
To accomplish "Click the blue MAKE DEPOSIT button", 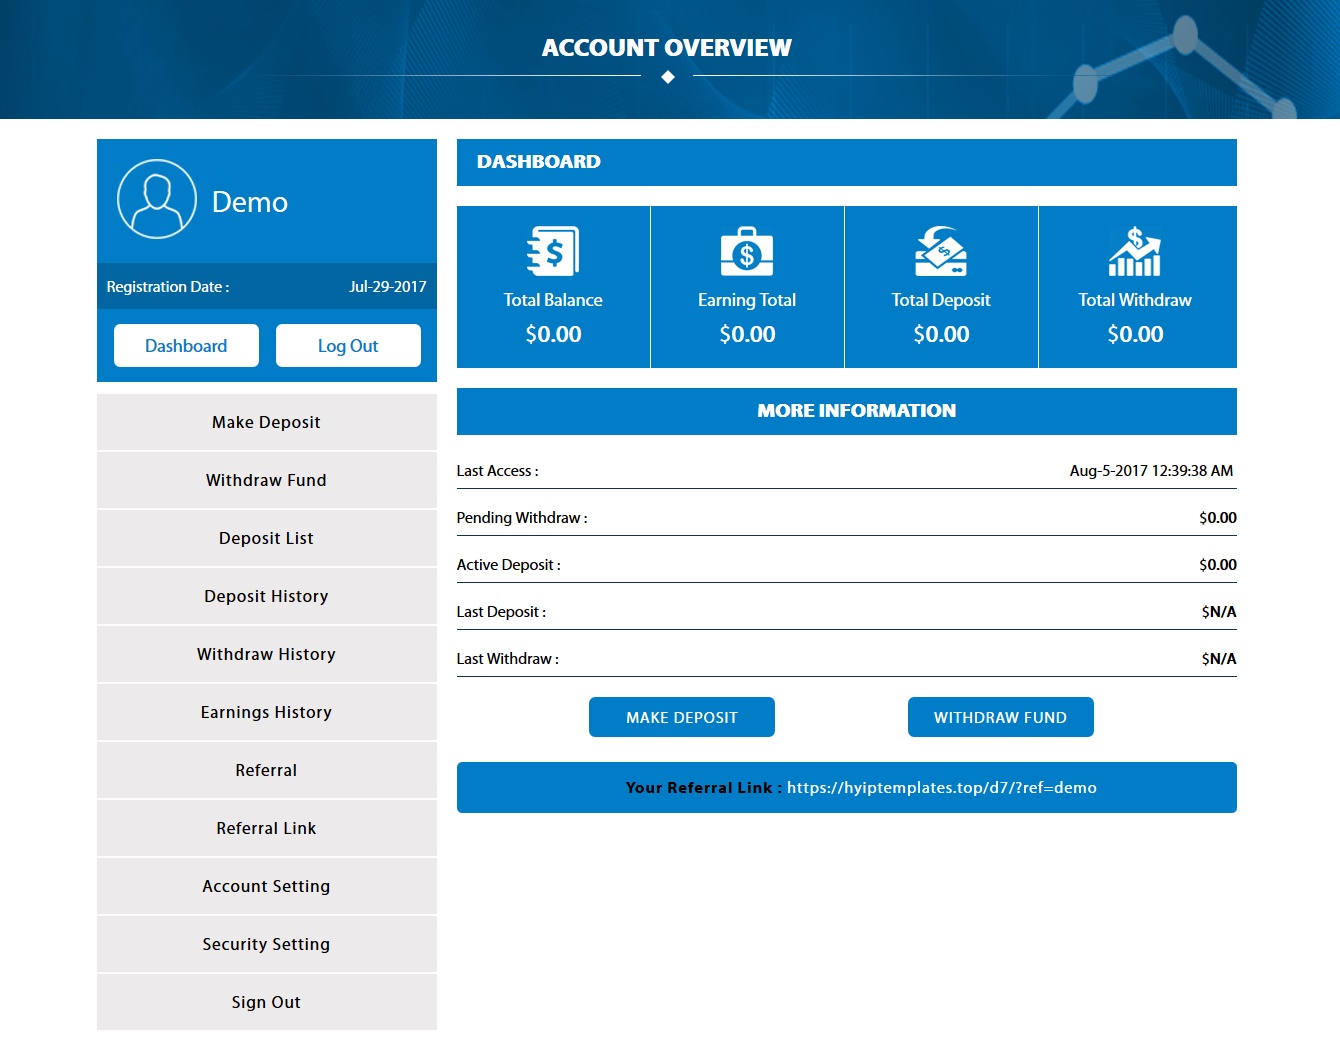I will point(682,717).
